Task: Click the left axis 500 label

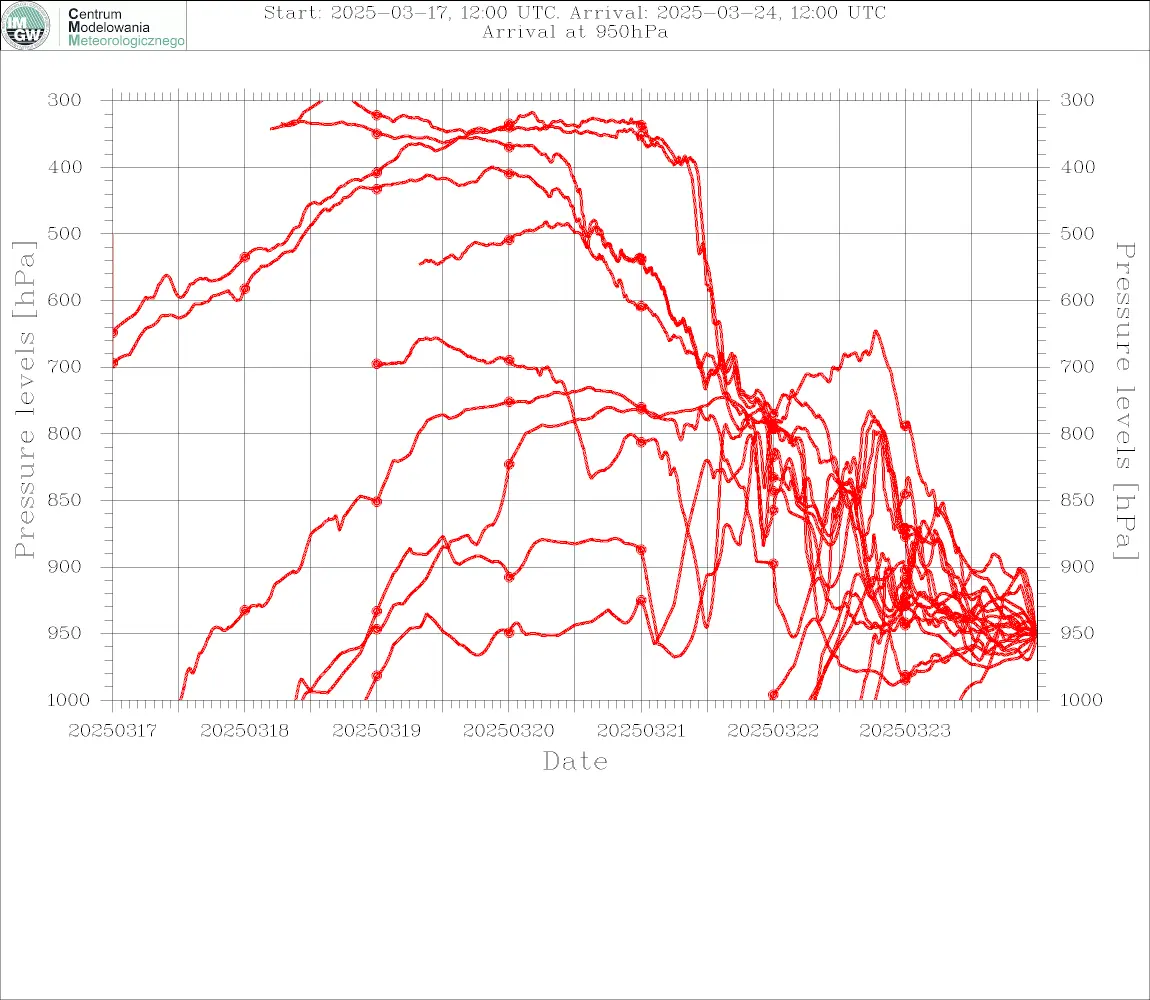Action: coord(65,233)
